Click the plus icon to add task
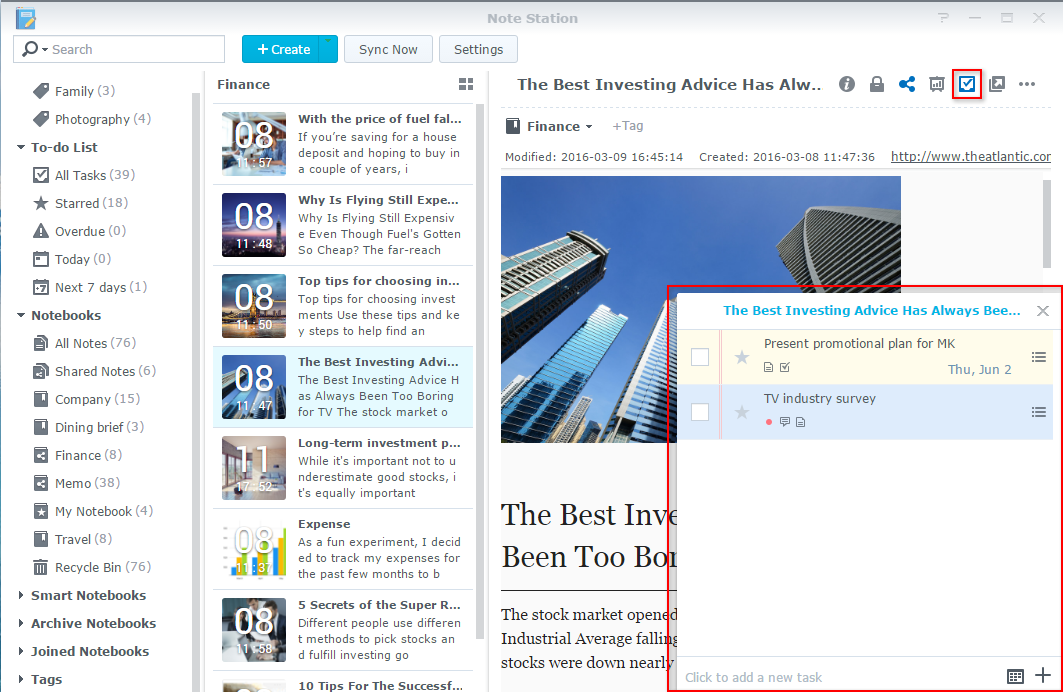This screenshot has width=1063, height=692. click(1043, 676)
